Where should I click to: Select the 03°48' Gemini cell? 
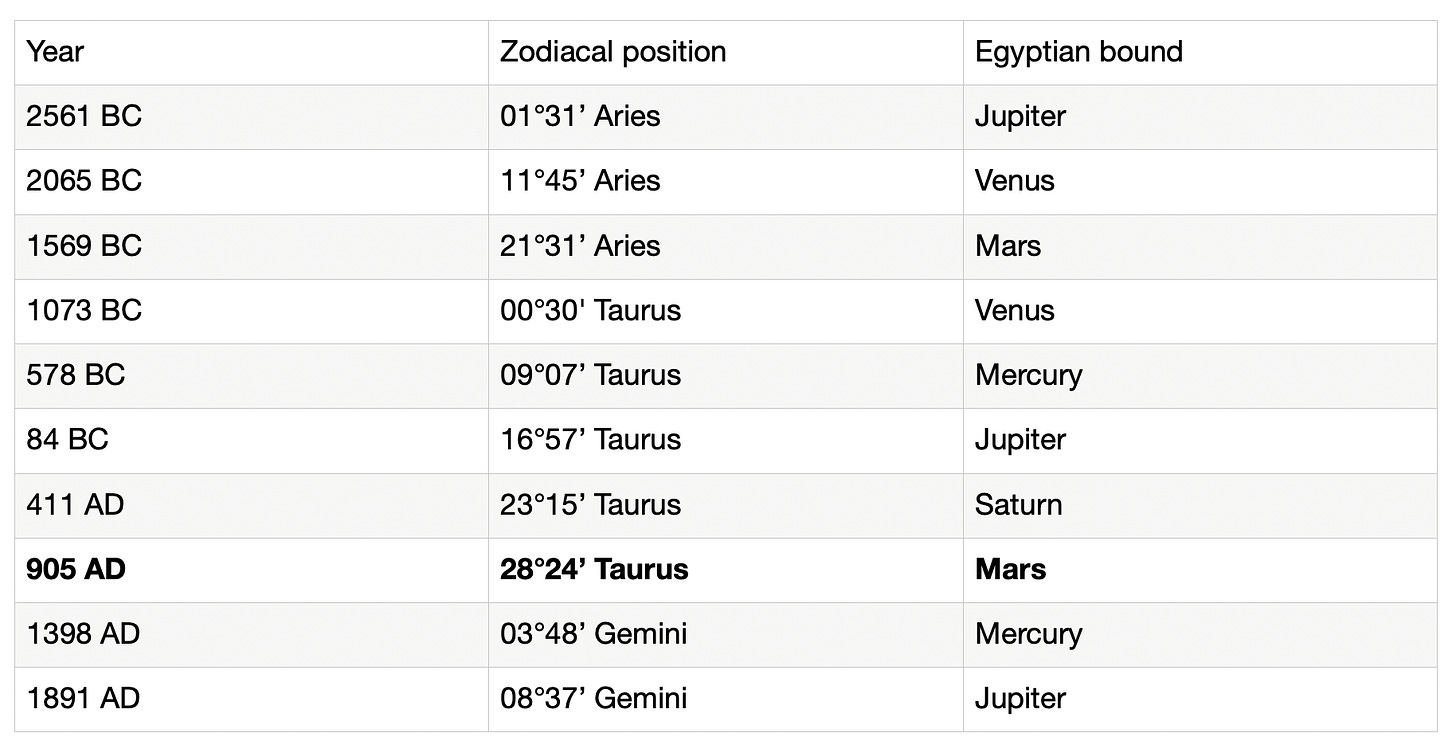point(726,635)
